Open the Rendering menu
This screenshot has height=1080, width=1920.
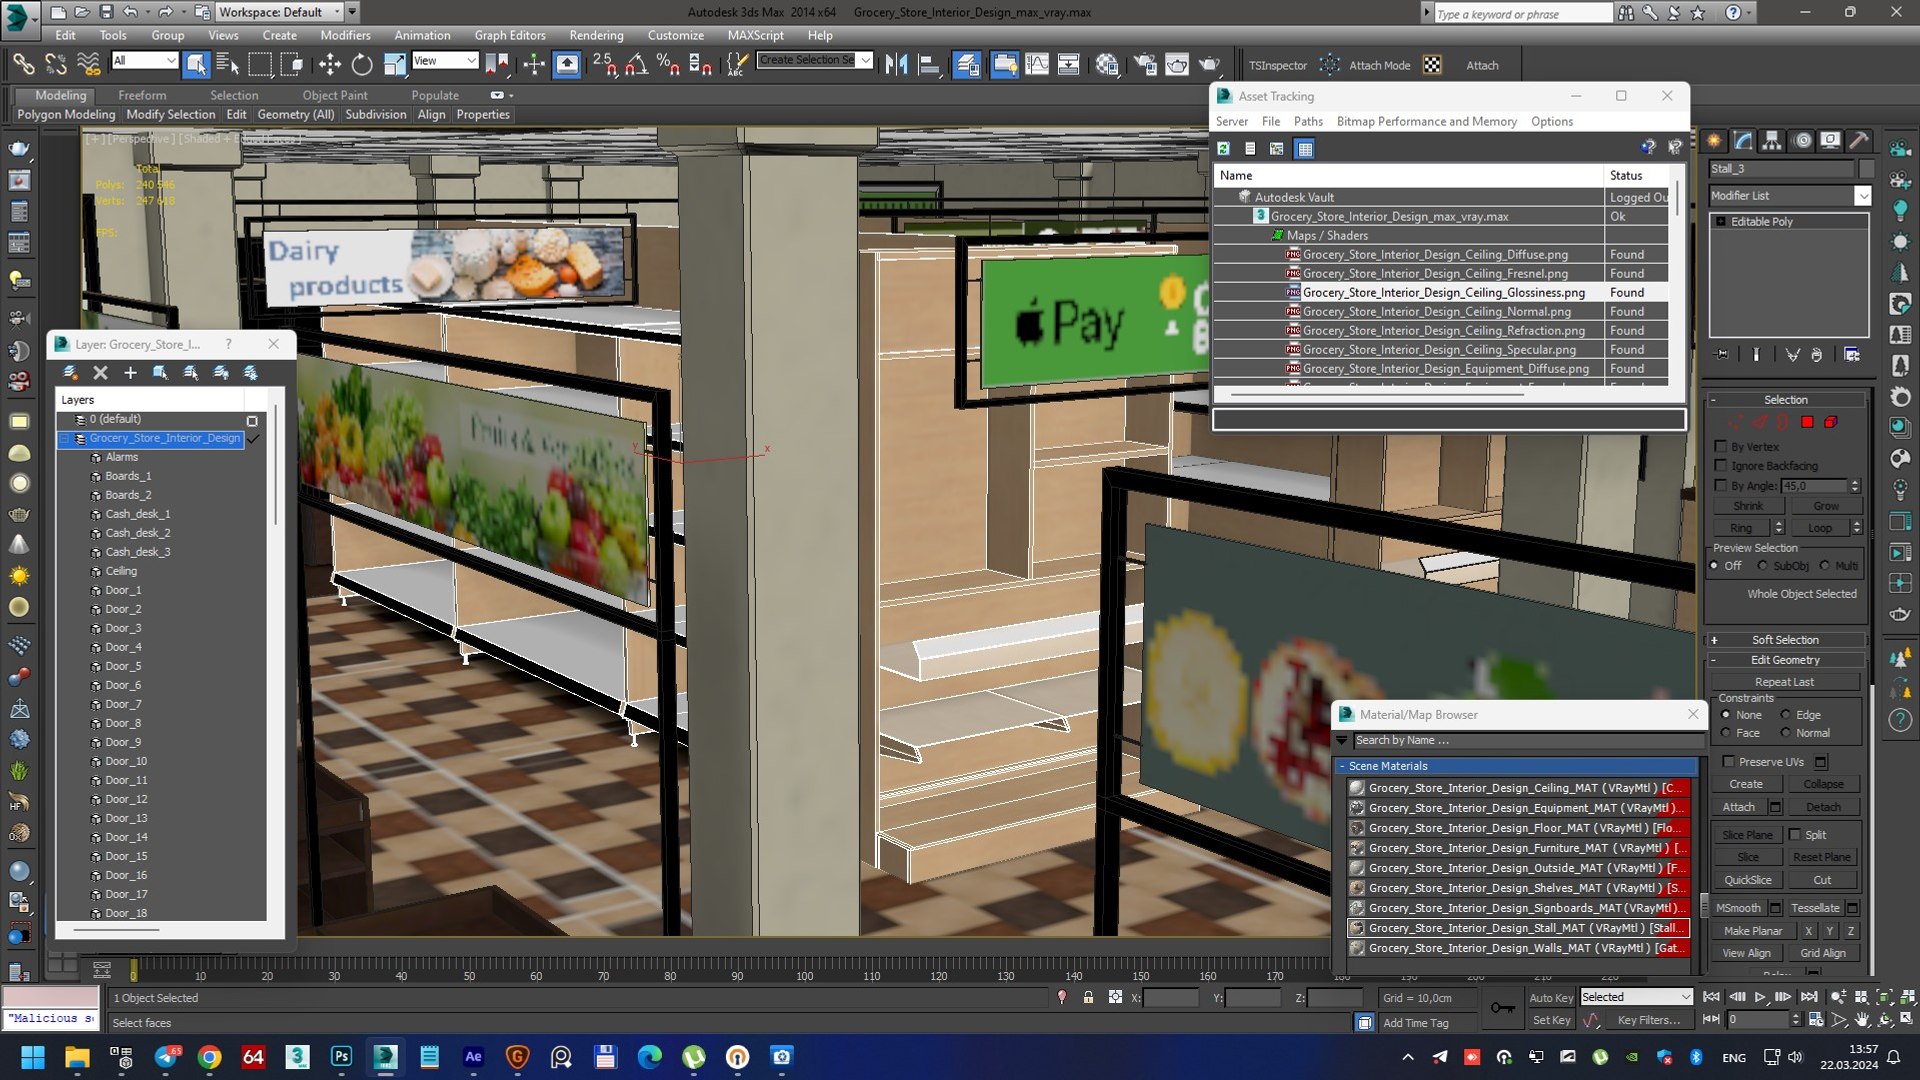[x=596, y=35]
